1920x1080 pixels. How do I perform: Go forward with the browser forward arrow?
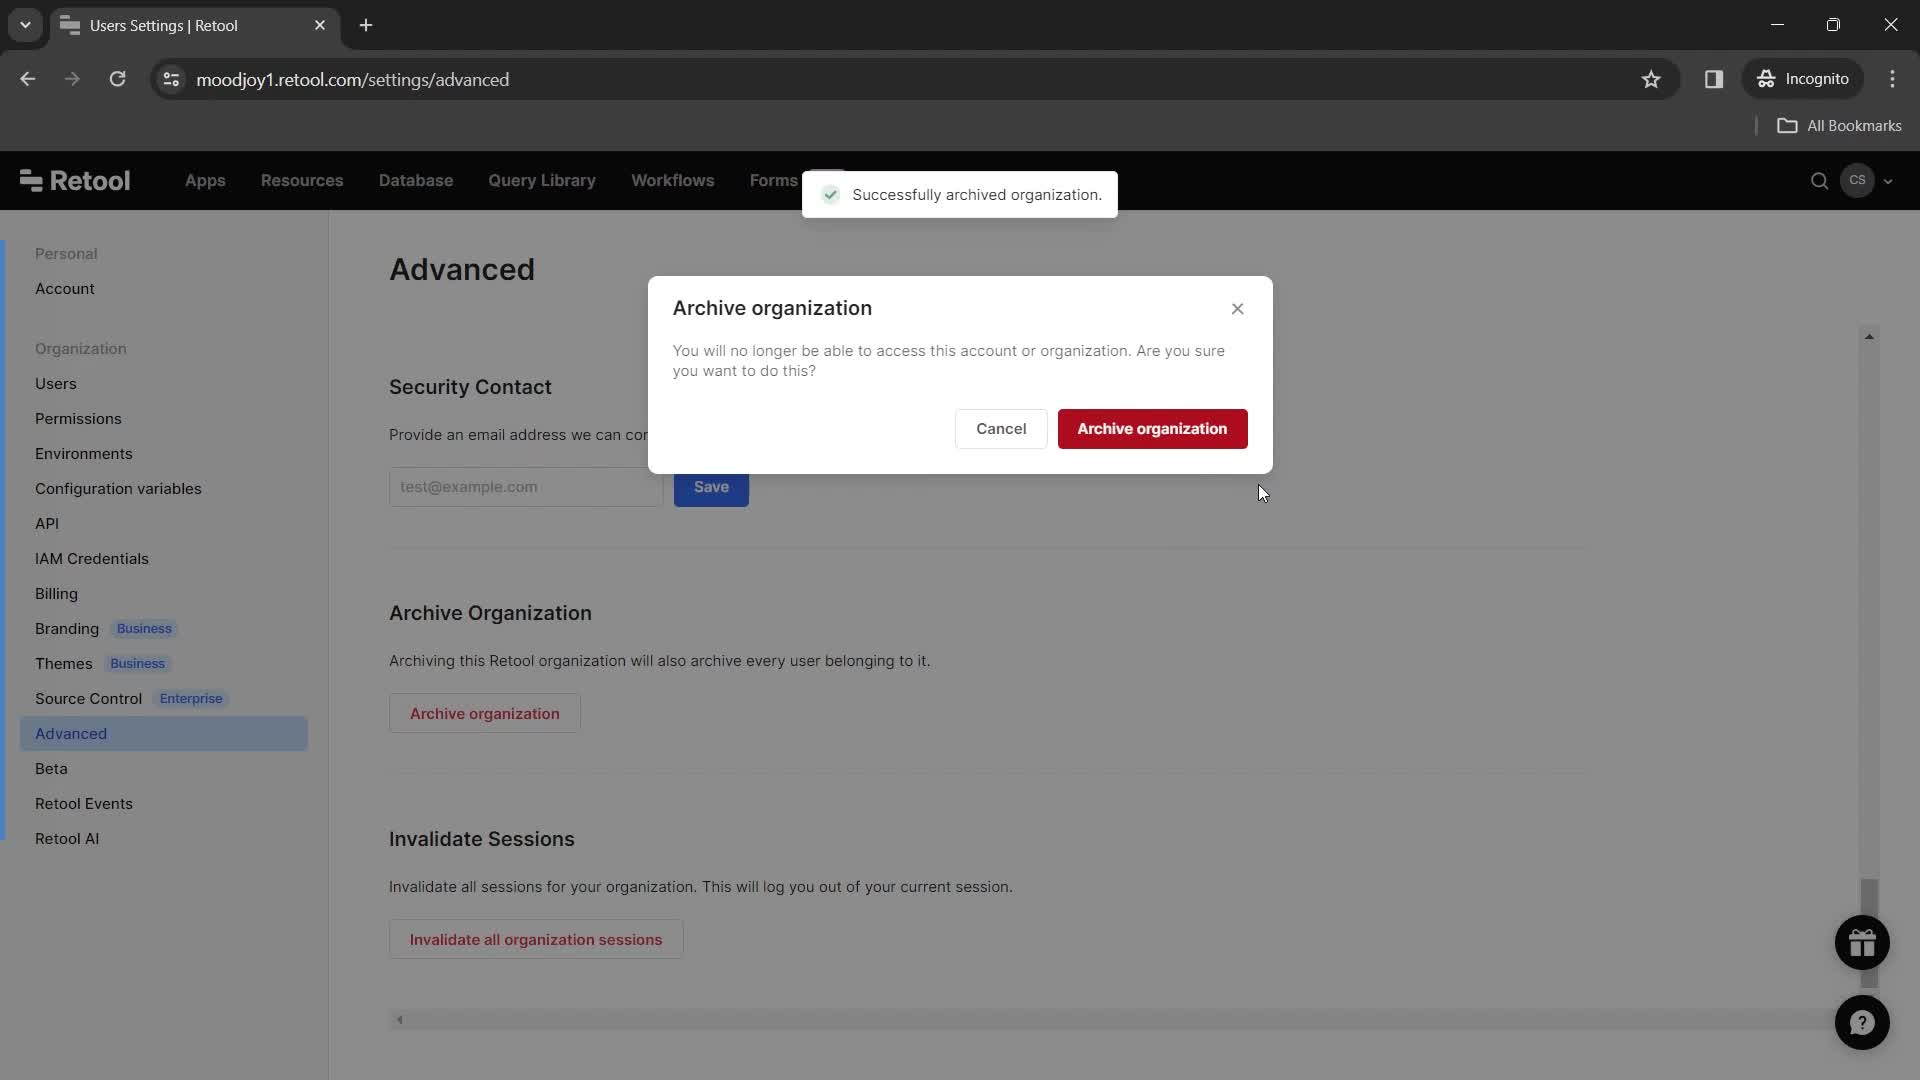point(72,79)
